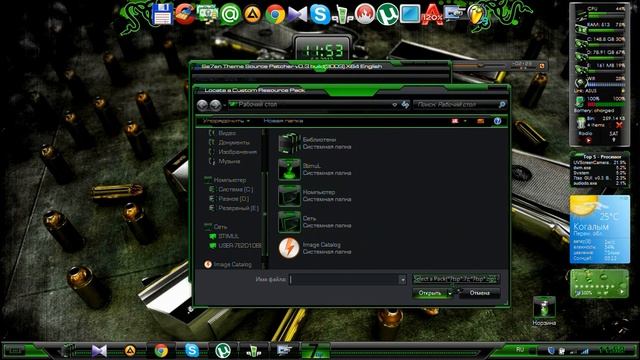Launch FL Studio from the top dock
Screen dimensions: 640x360
pyautogui.click(x=477, y=15)
